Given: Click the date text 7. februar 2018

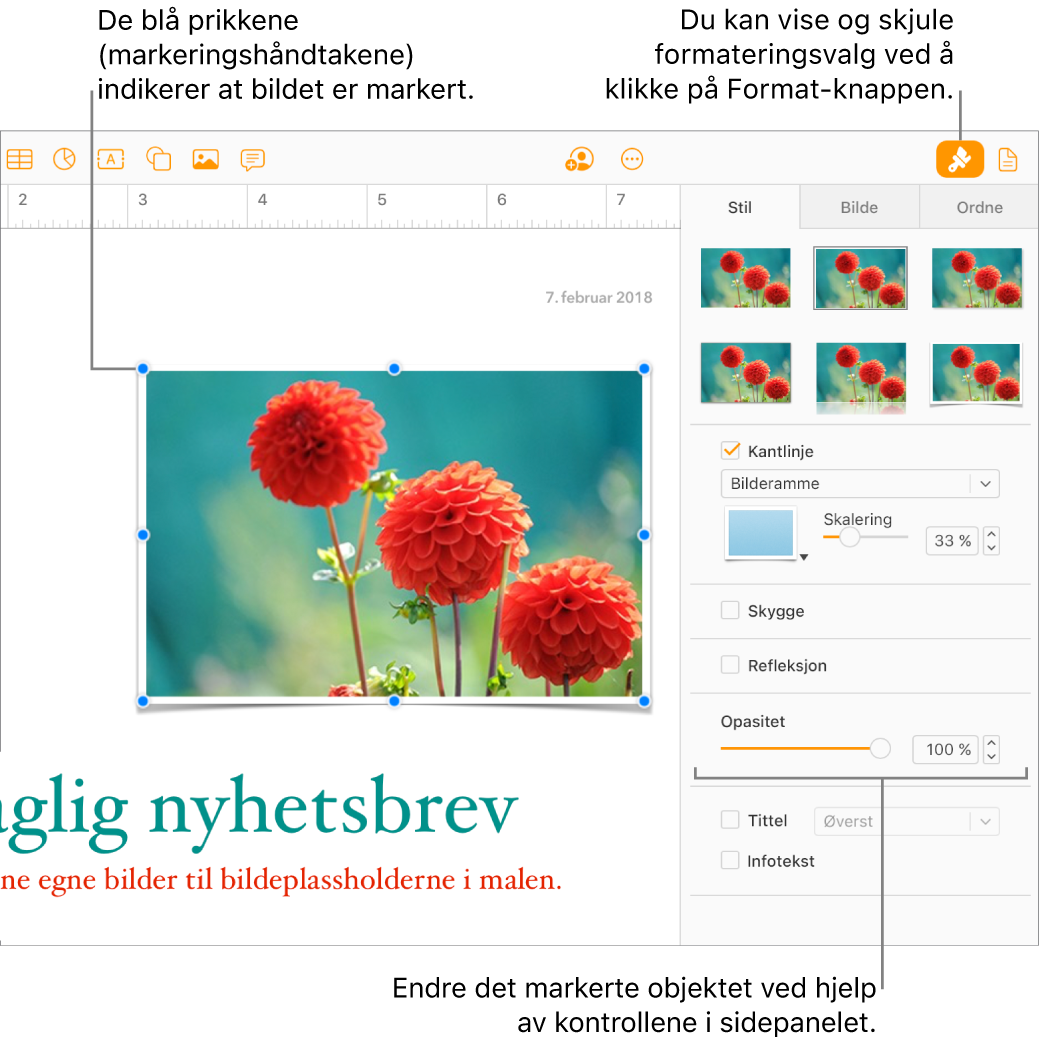Looking at the screenshot, I should click(x=599, y=297).
